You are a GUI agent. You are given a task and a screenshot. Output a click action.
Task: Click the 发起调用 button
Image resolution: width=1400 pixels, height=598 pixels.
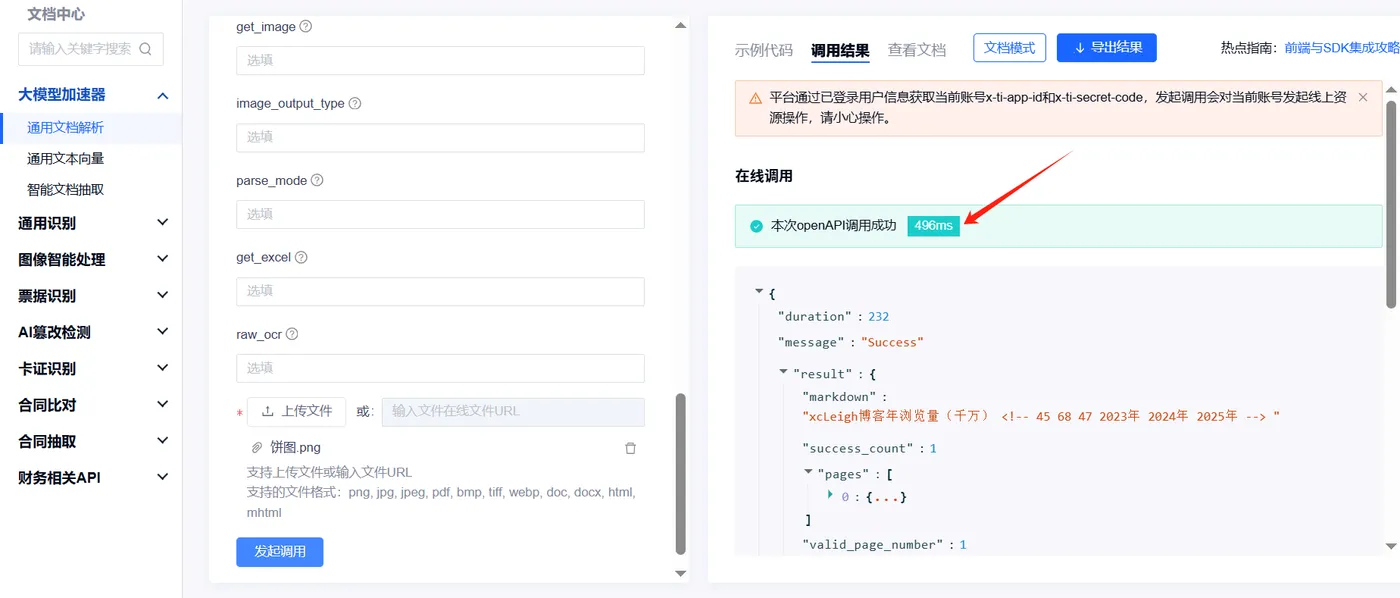click(x=280, y=552)
